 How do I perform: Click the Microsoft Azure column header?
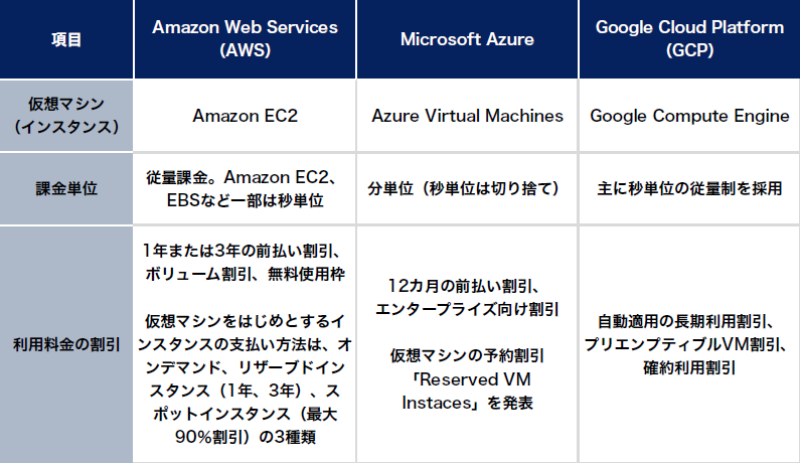(466, 40)
